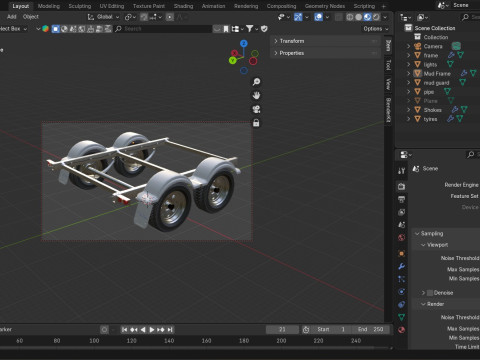Image resolution: width=480 pixels, height=360 pixels.
Task: Toggle lock camera to view padlock
Action: [256, 123]
